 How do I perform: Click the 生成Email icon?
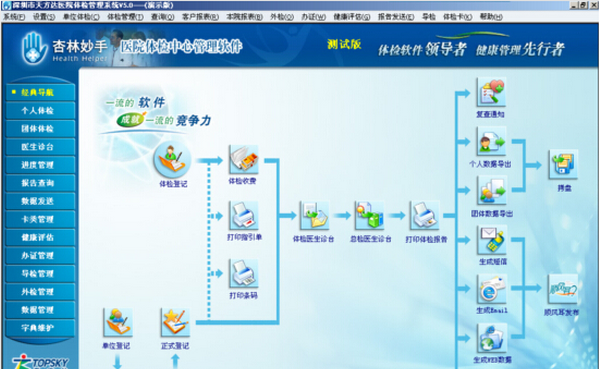pyautogui.click(x=492, y=289)
